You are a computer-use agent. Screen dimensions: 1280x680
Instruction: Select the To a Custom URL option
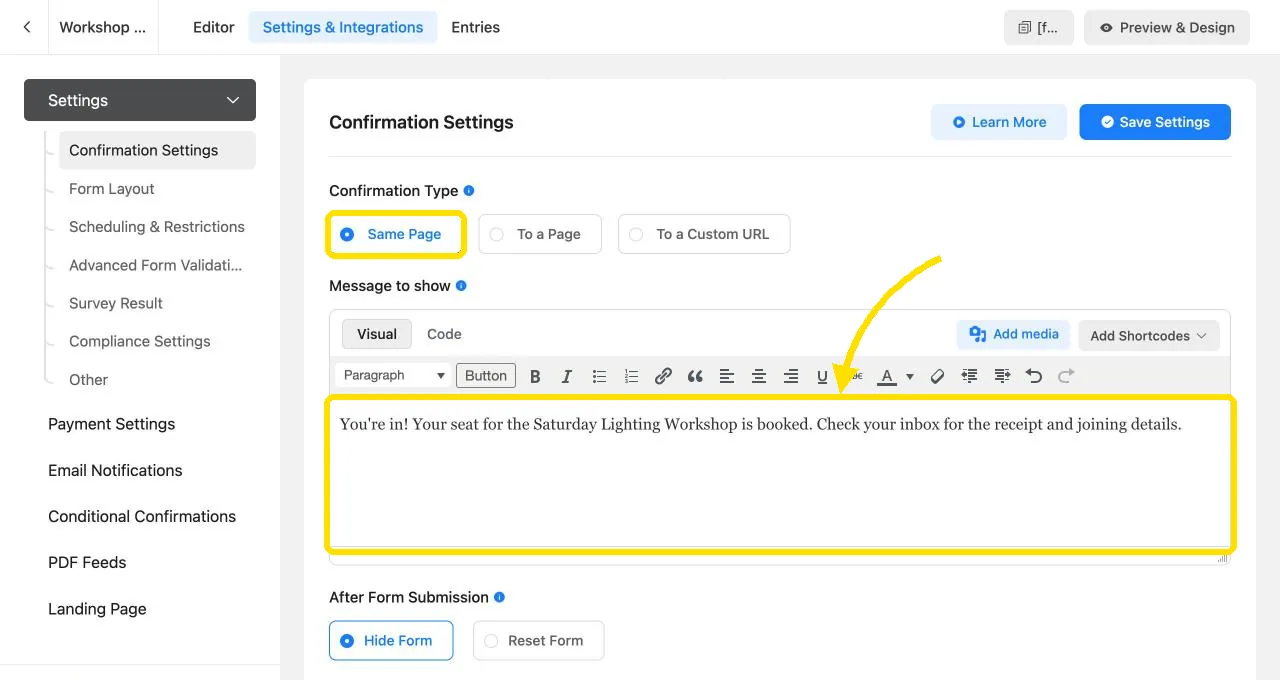704,234
